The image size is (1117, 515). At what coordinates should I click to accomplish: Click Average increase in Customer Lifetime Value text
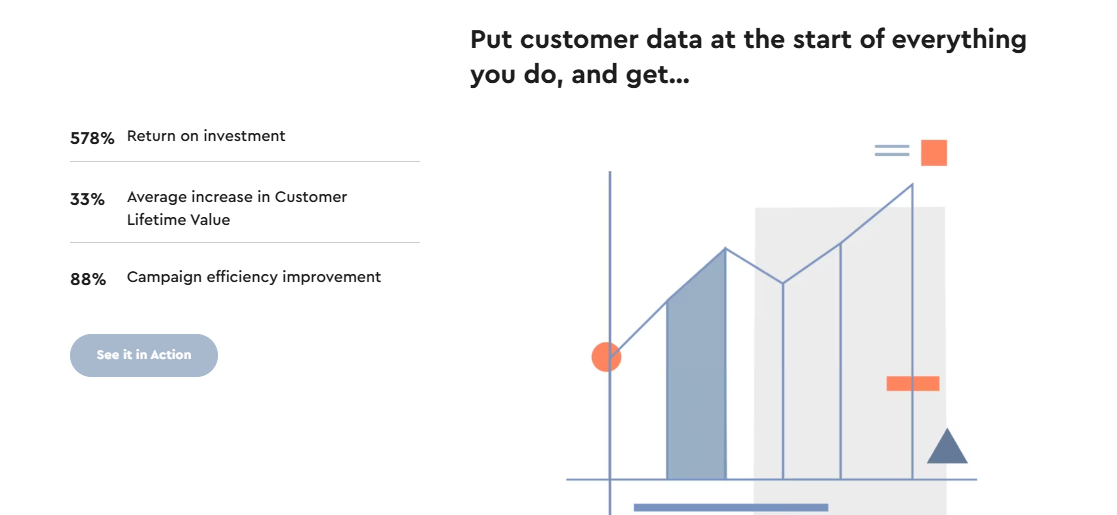[237, 208]
